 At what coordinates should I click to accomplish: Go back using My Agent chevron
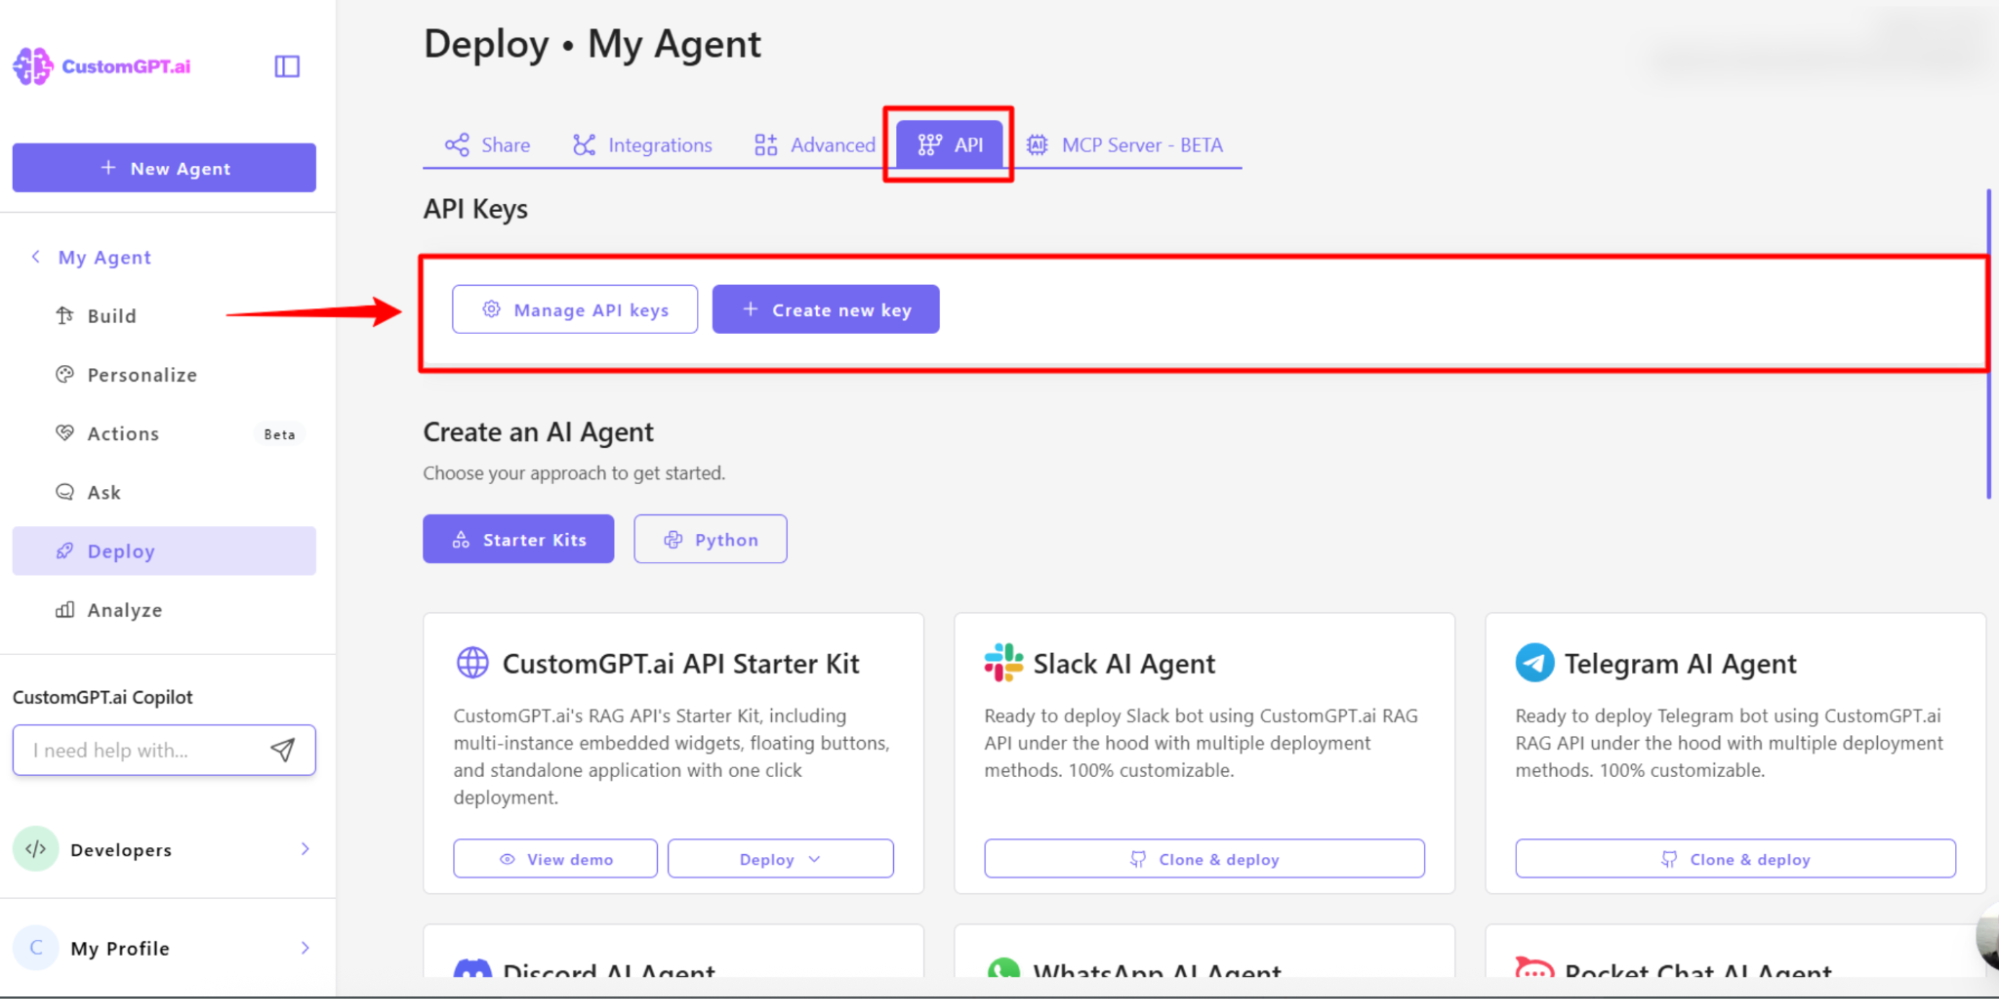click(x=36, y=257)
